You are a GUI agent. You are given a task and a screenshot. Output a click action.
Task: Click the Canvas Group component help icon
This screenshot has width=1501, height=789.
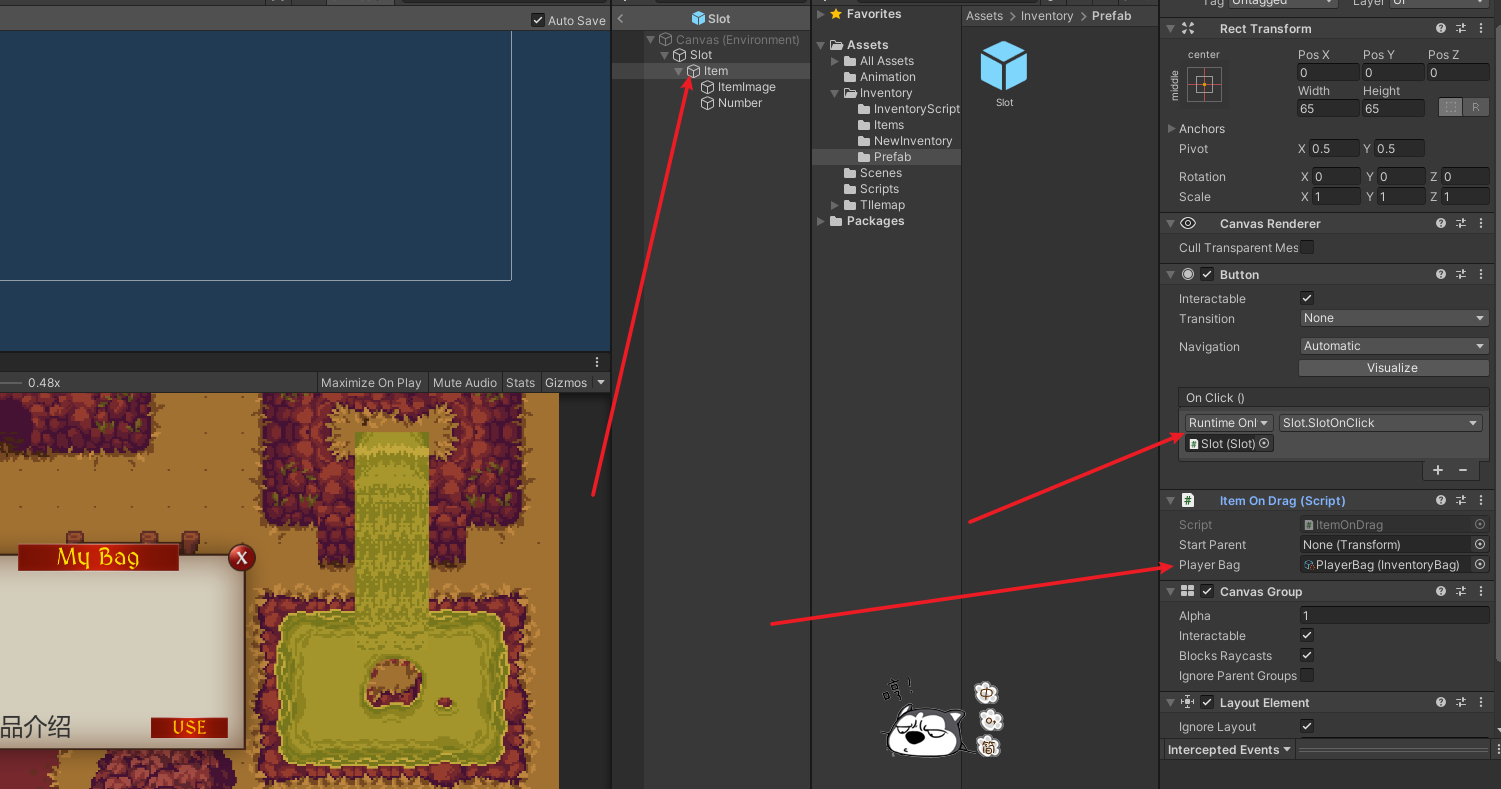[x=1440, y=591]
